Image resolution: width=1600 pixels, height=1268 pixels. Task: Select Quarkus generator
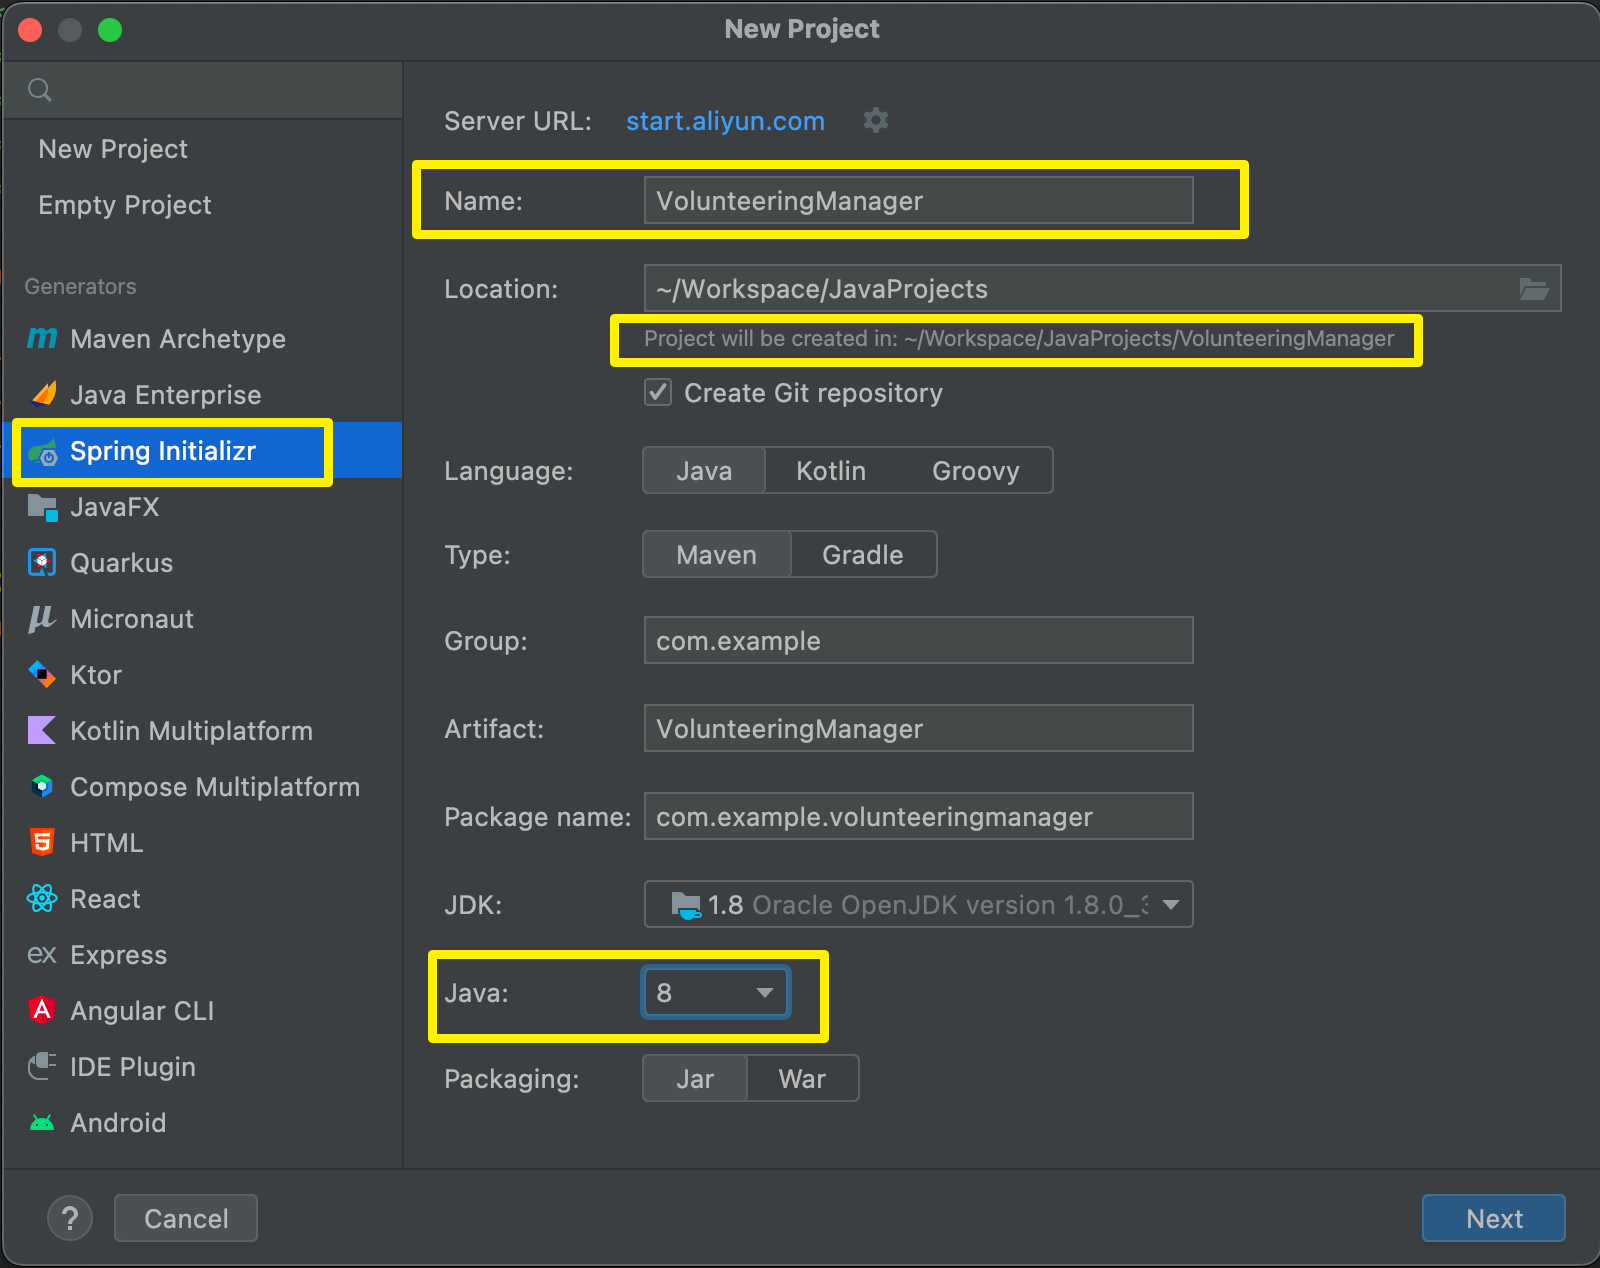(x=203, y=563)
